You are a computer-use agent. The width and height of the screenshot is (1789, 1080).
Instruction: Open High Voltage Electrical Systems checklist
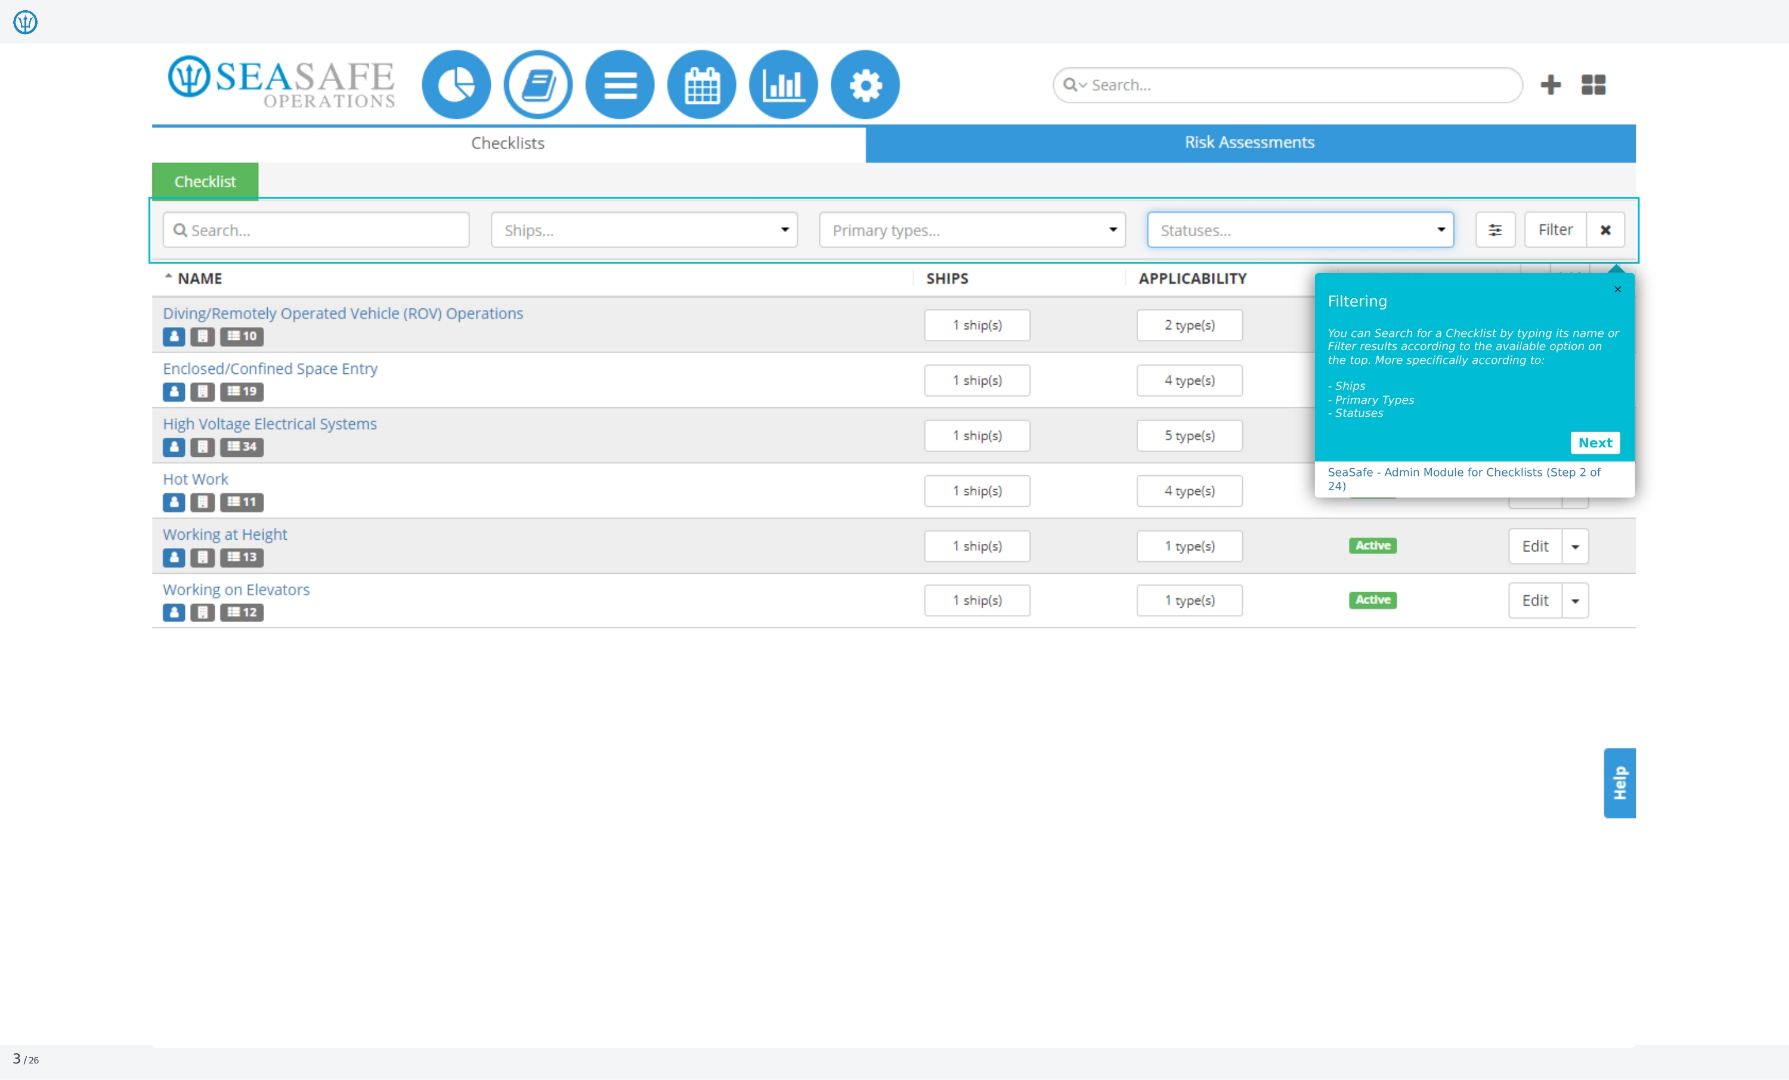[270, 424]
